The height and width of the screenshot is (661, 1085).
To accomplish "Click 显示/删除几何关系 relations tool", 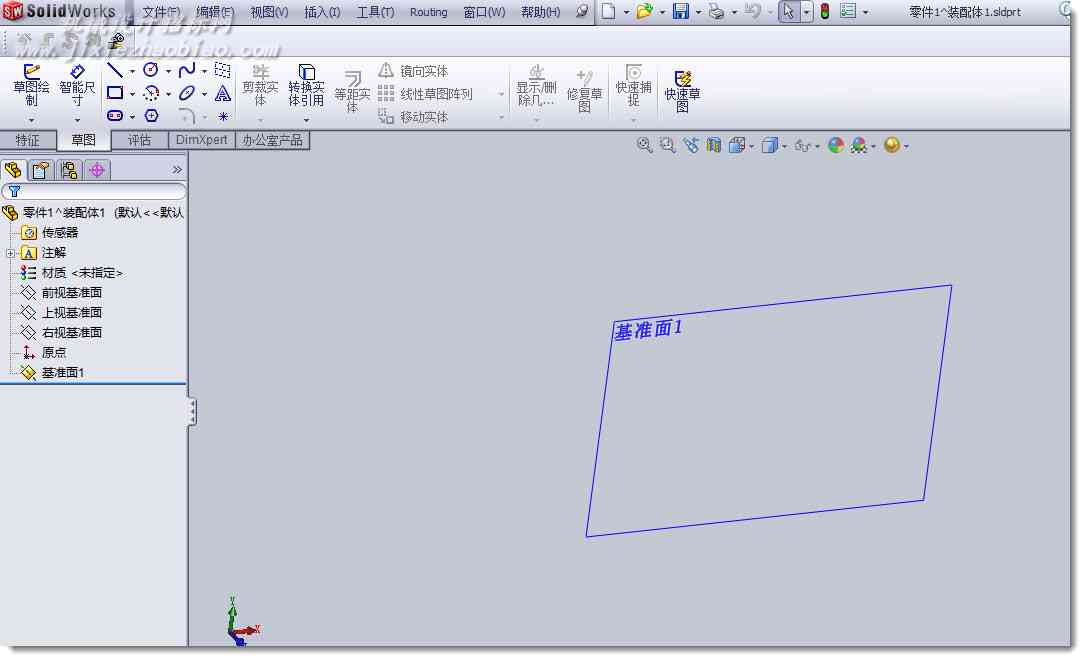I will [x=536, y=86].
